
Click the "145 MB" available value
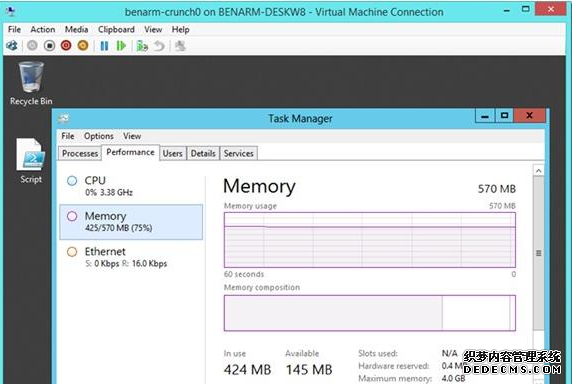click(x=309, y=370)
